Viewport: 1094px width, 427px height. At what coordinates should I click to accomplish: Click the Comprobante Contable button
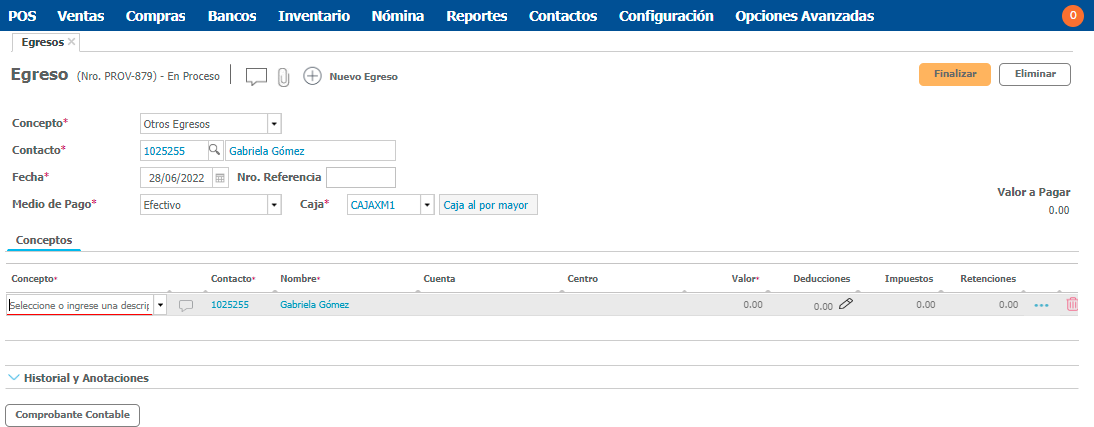tap(73, 414)
